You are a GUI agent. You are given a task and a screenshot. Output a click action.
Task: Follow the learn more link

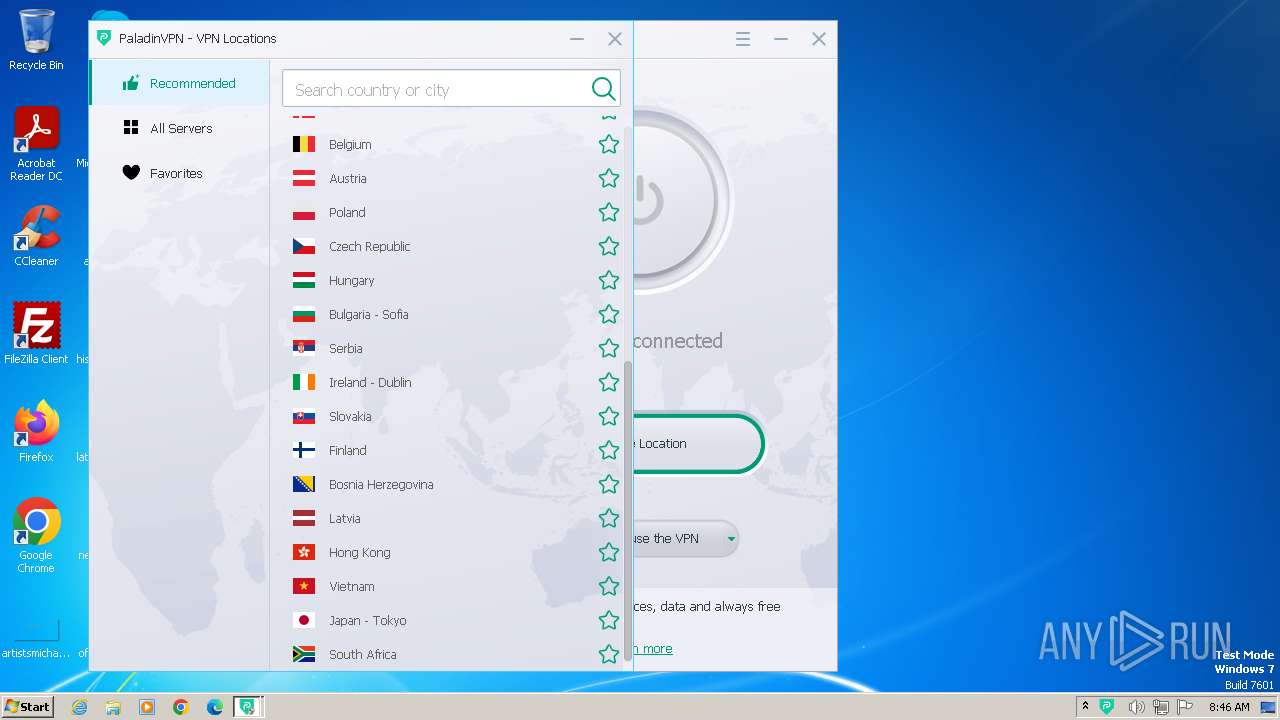click(653, 649)
